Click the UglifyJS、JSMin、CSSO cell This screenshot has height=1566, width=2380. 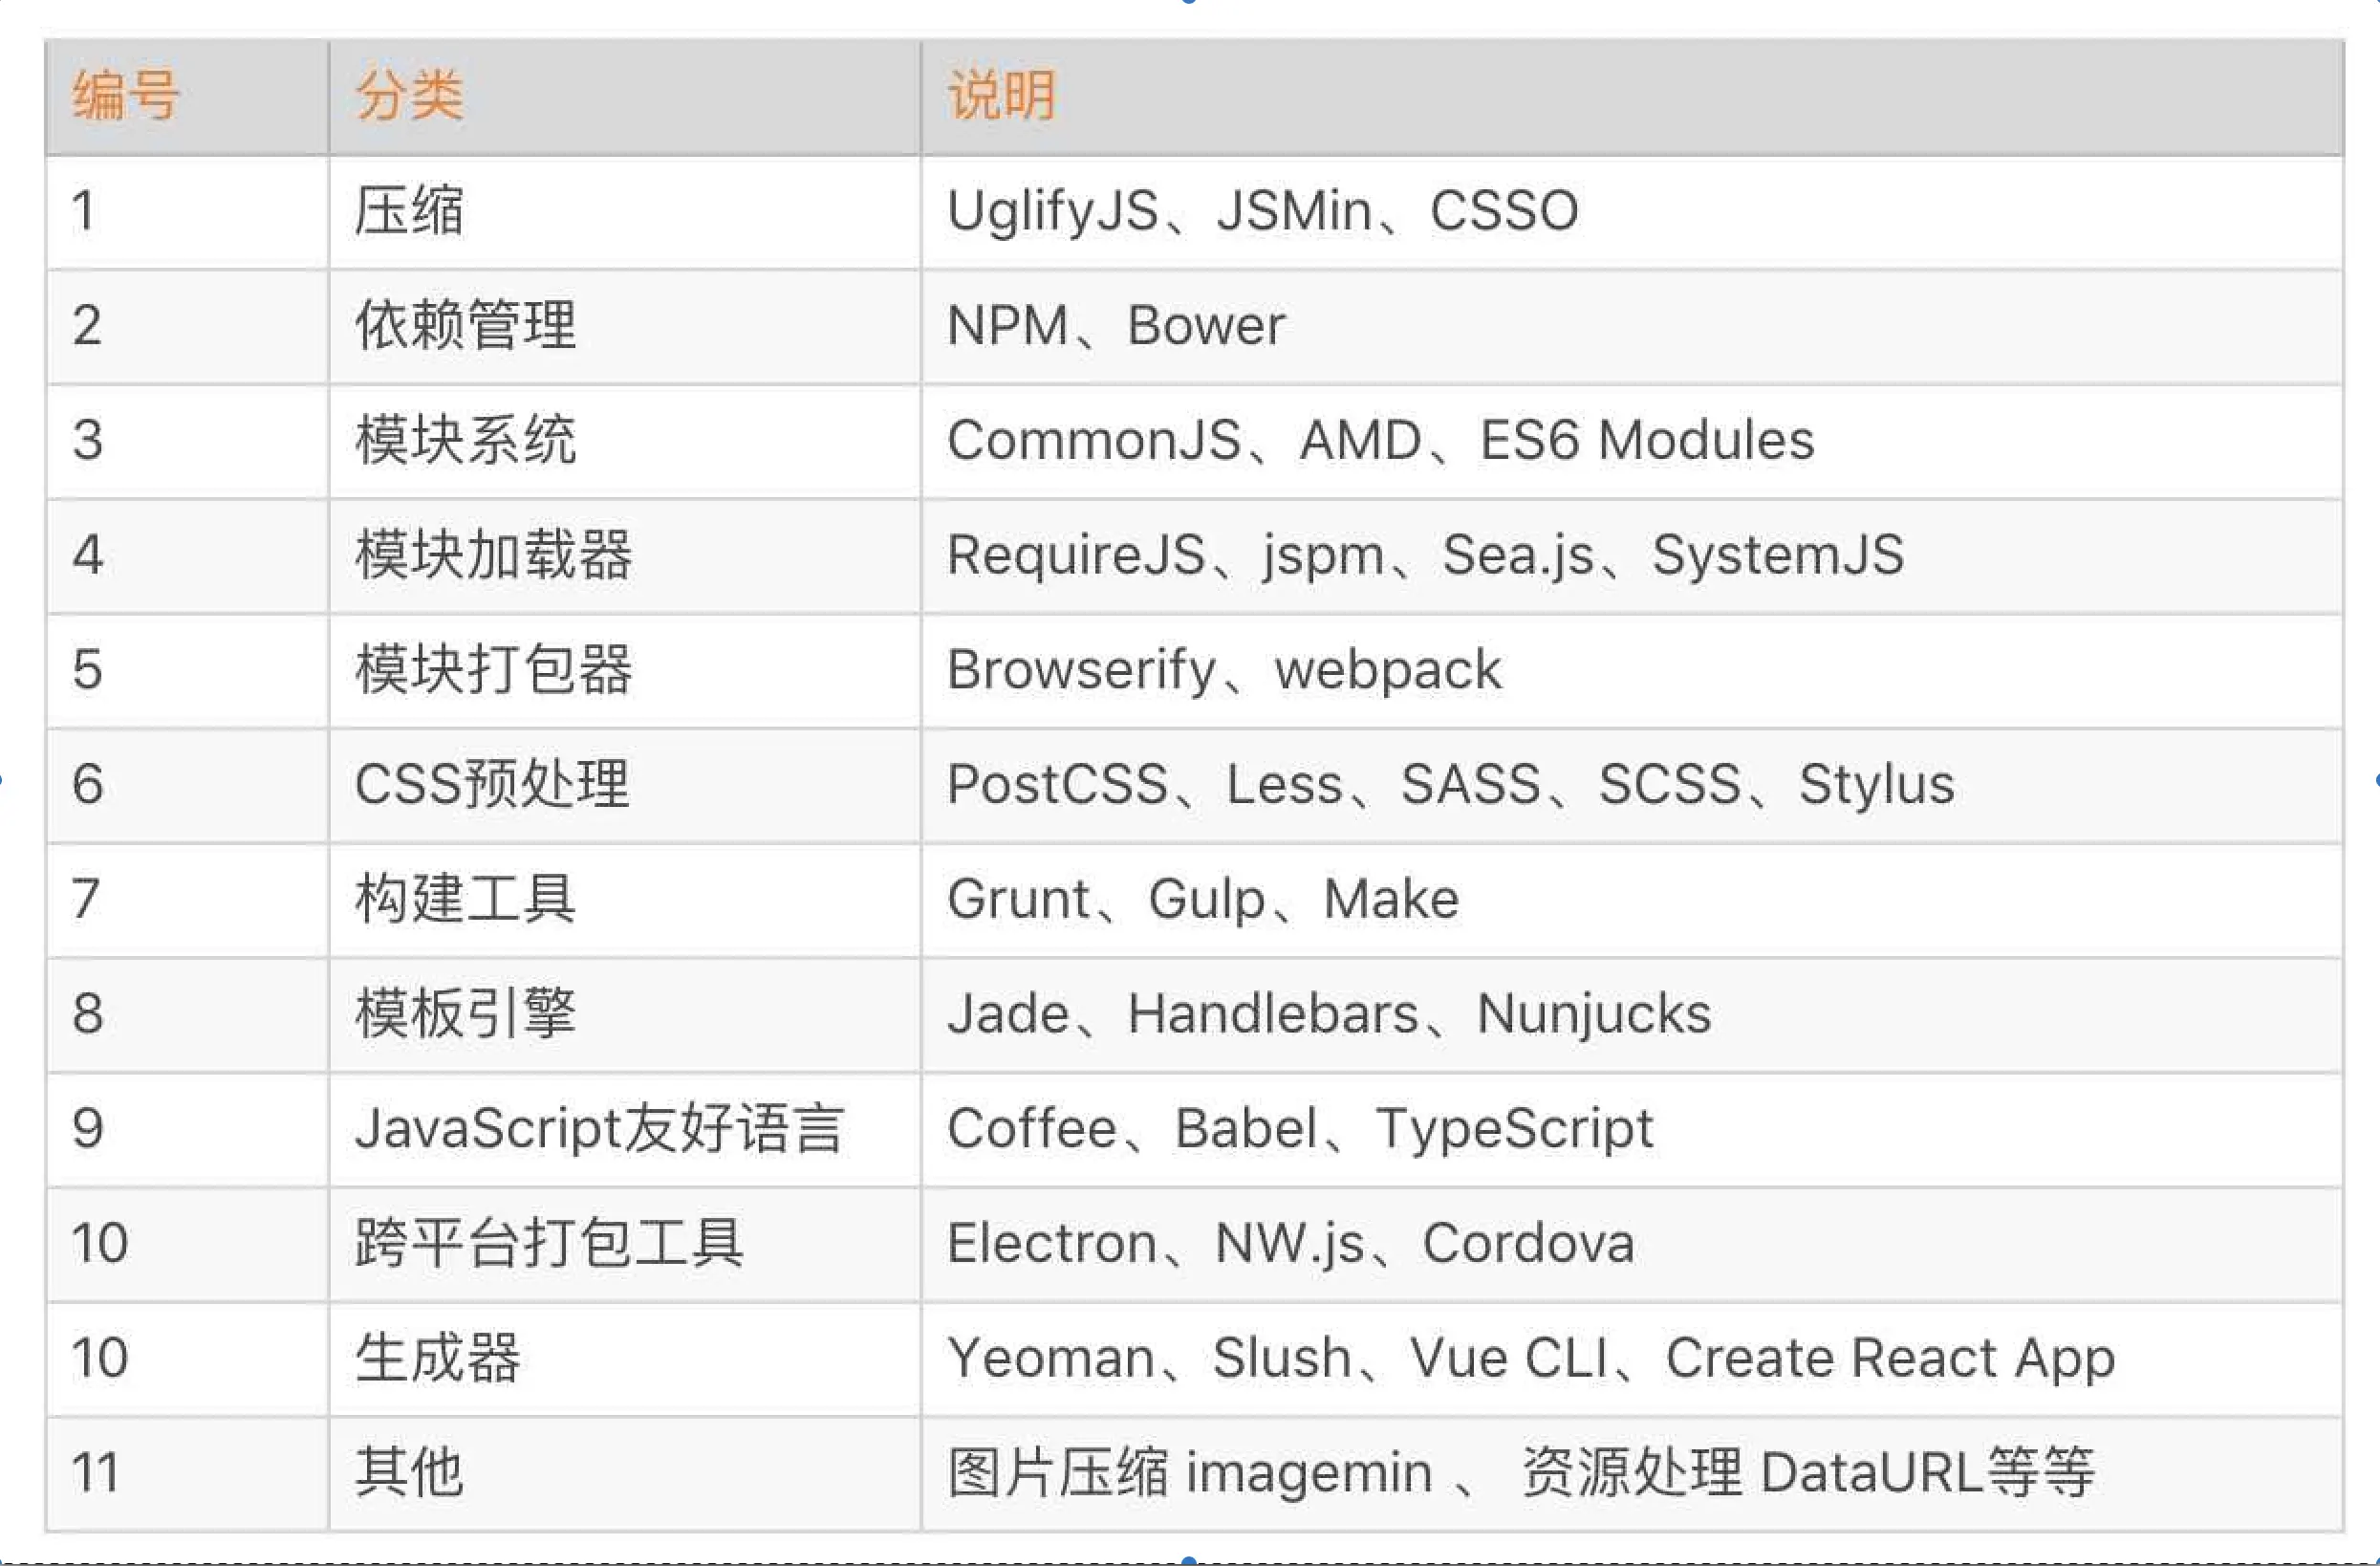coord(1632,212)
